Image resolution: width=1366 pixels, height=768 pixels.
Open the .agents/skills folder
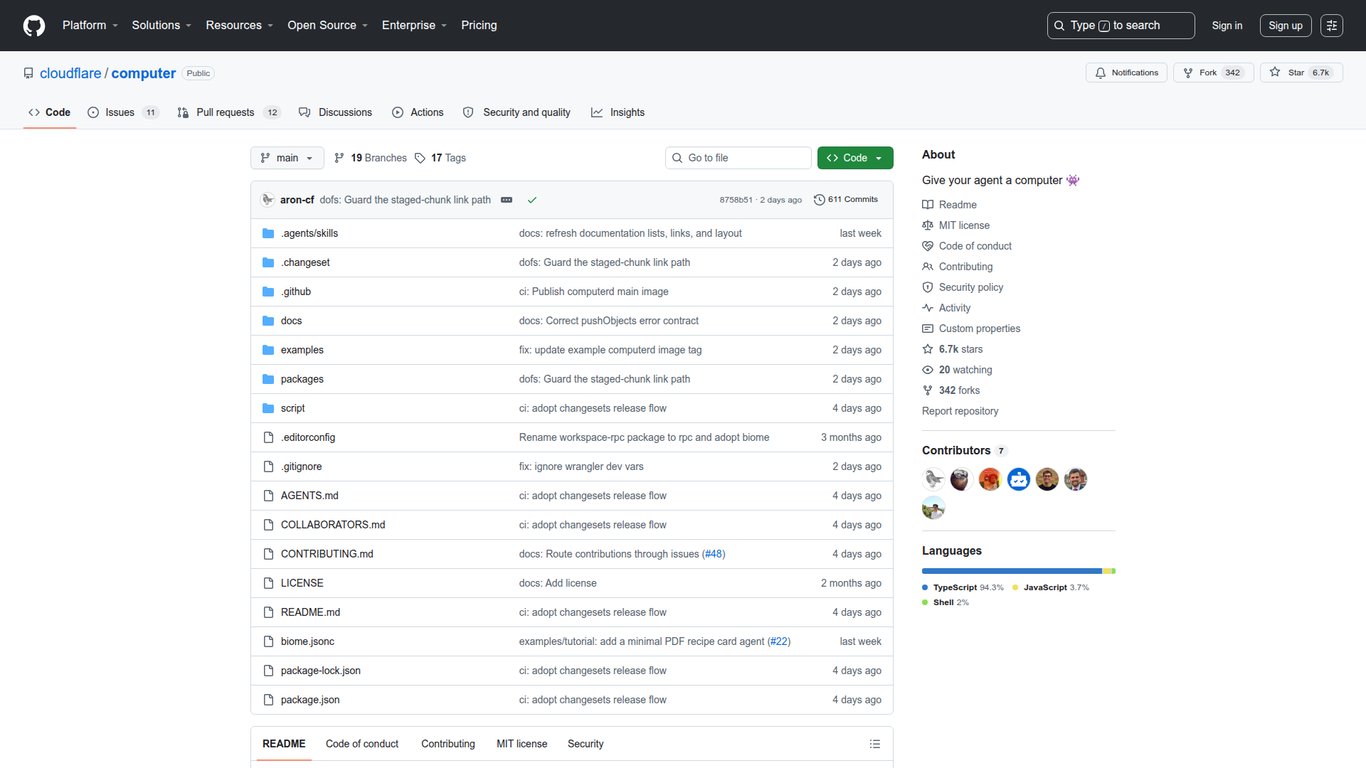pyautogui.click(x=309, y=233)
